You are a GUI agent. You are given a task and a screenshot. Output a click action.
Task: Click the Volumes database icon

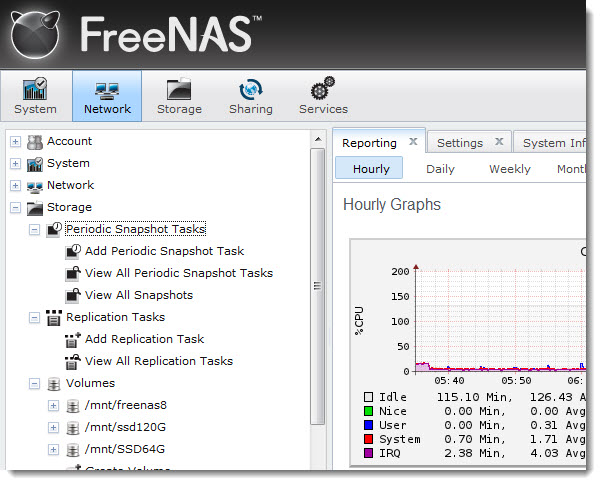(54, 384)
